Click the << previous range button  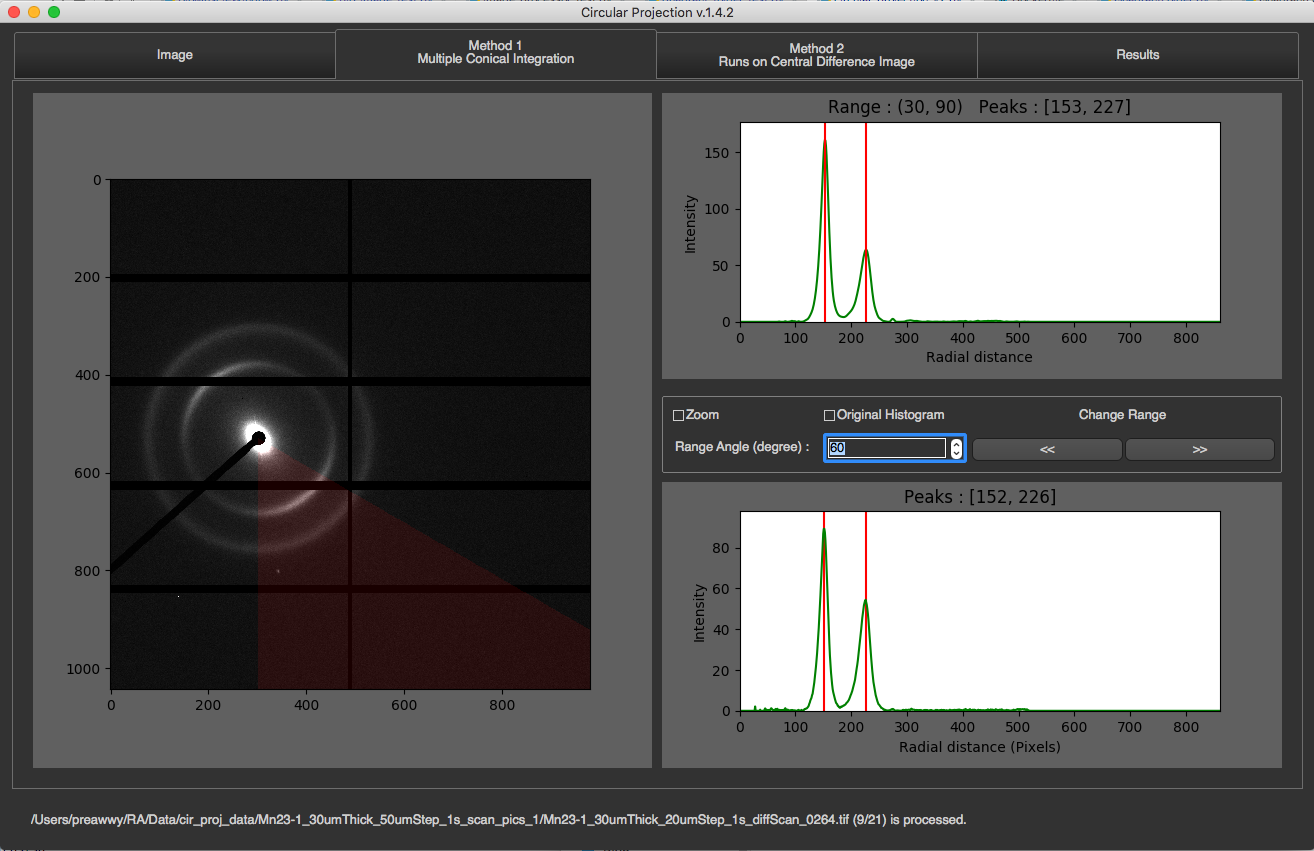(1047, 450)
